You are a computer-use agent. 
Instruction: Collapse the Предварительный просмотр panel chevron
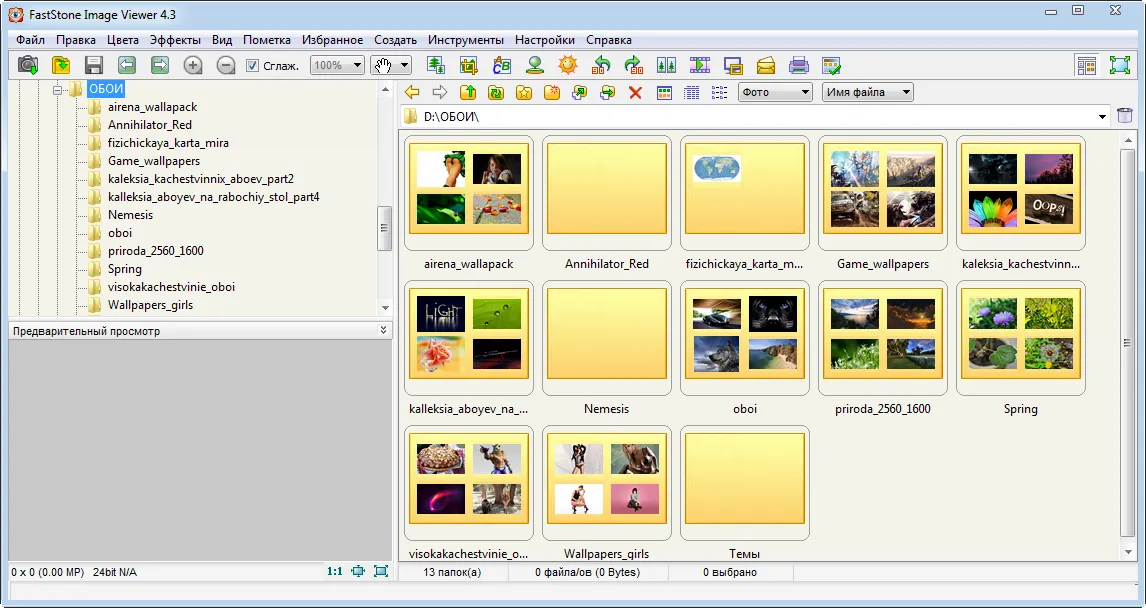click(384, 330)
